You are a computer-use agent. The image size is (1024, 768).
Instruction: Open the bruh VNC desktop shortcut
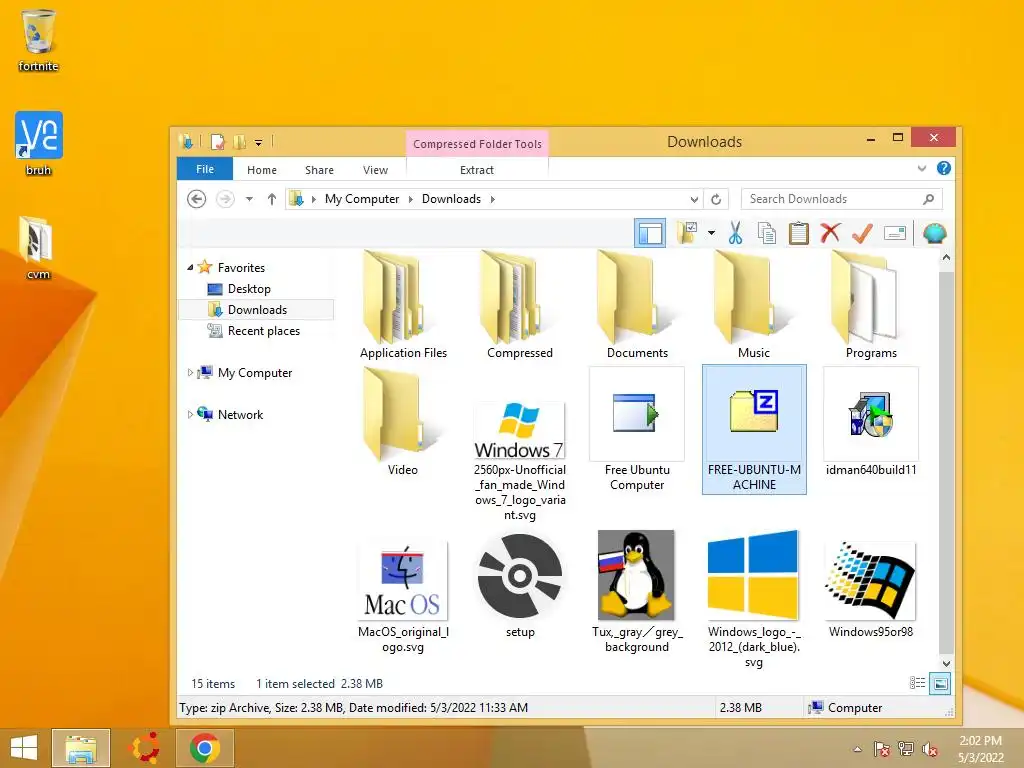39,144
